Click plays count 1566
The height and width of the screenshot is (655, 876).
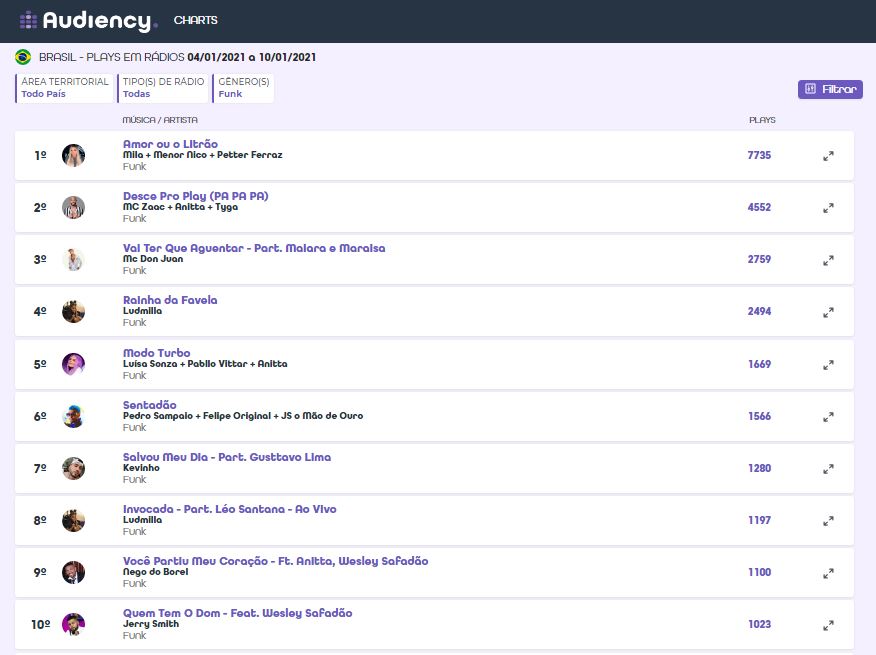click(759, 416)
